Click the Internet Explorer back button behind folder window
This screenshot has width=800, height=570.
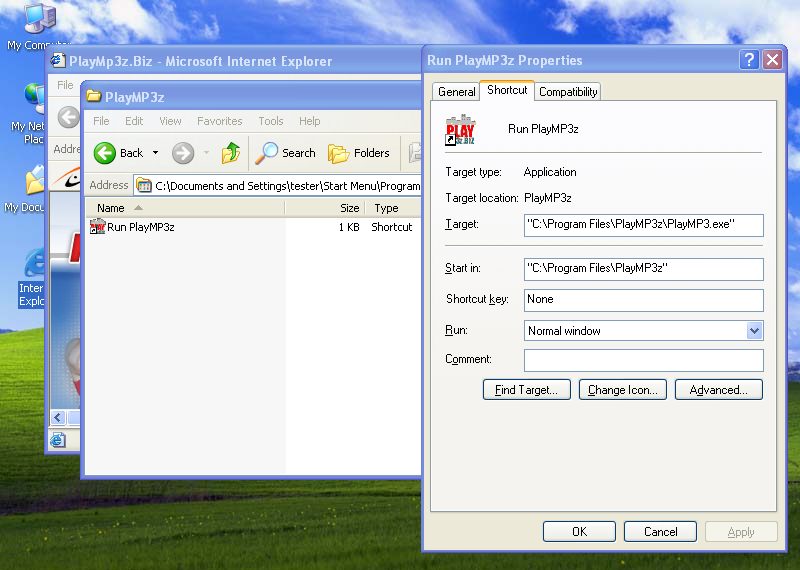(x=68, y=117)
